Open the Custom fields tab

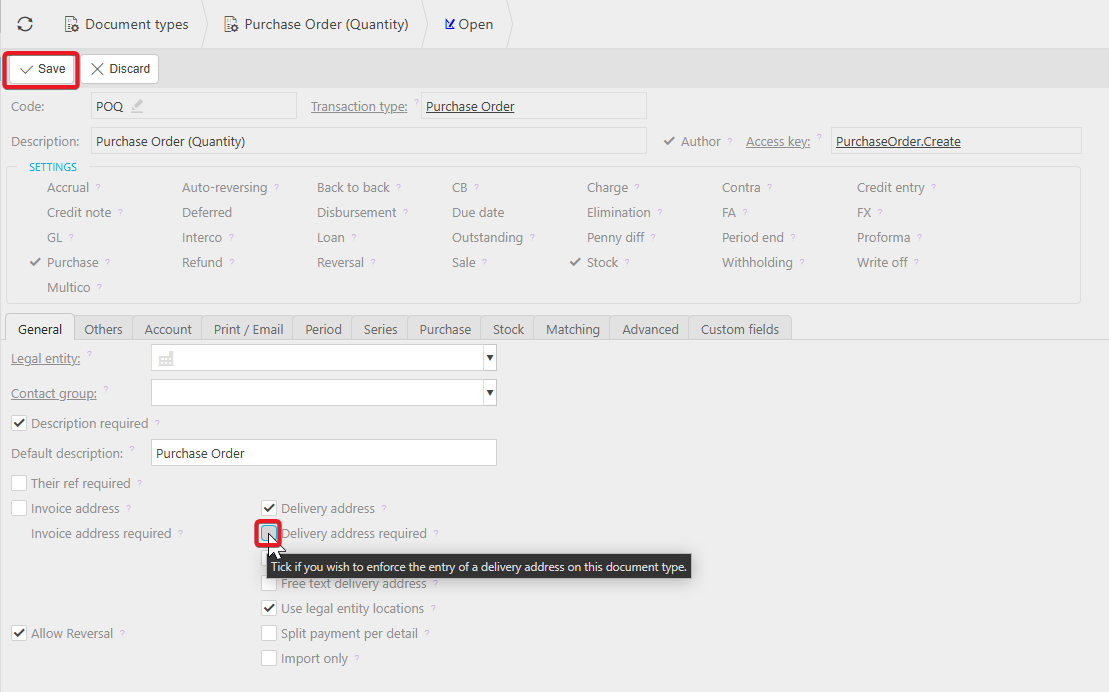(x=740, y=329)
